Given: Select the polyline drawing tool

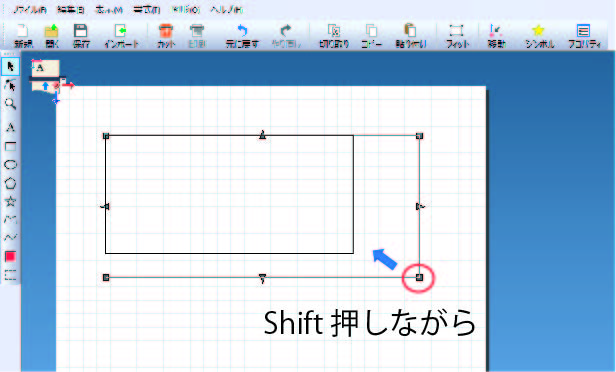Looking at the screenshot, I should (10, 219).
